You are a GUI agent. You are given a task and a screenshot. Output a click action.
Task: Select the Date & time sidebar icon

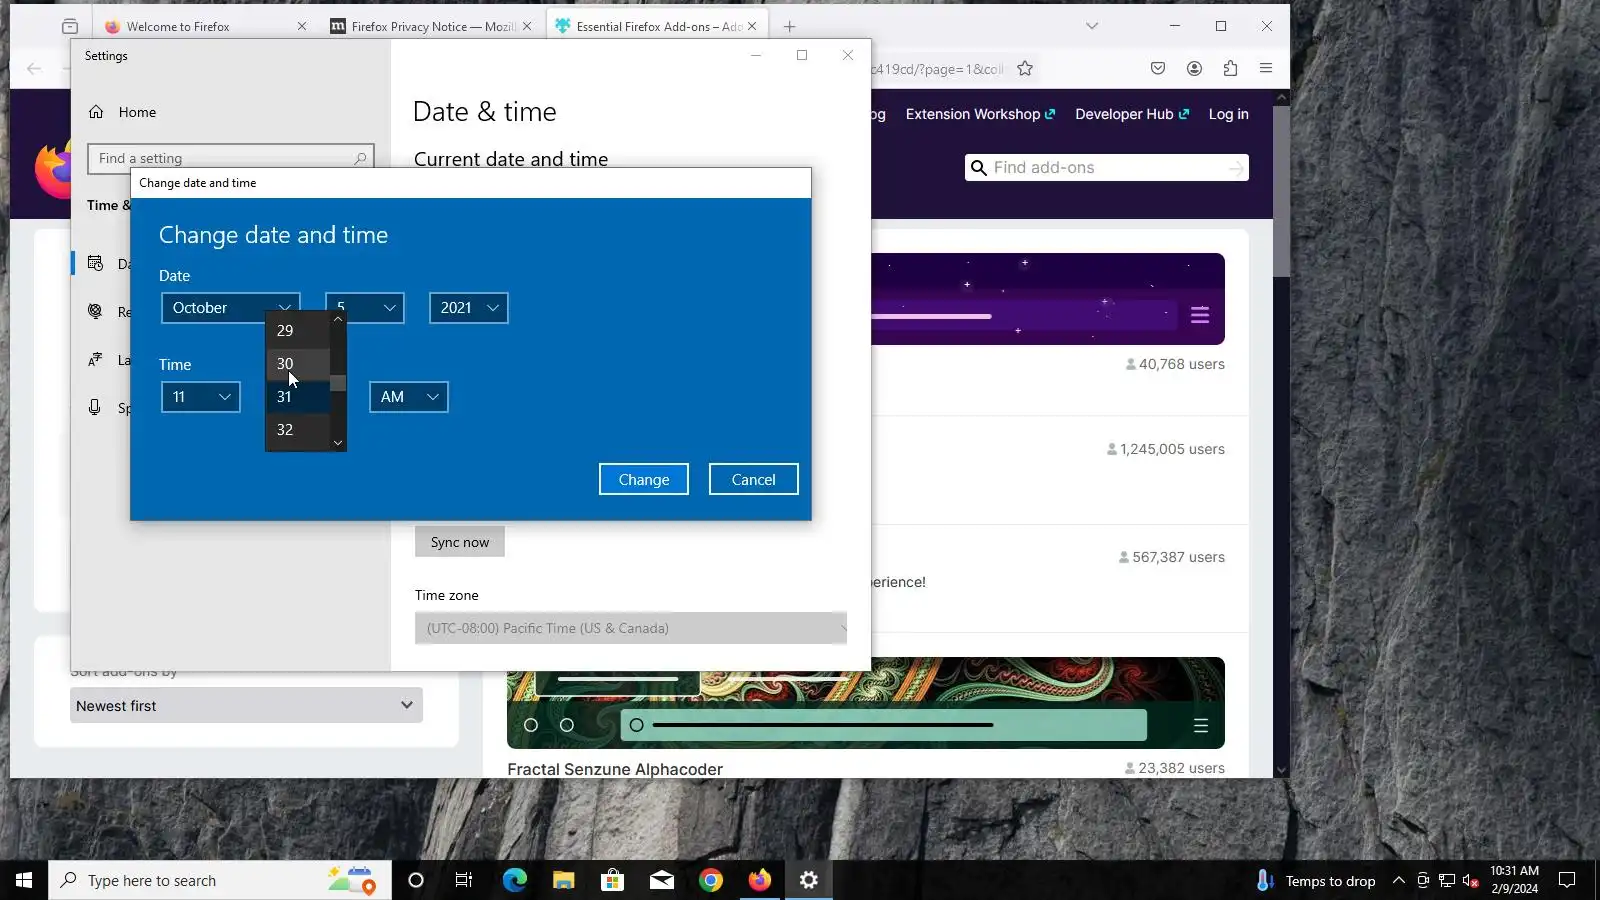[95, 263]
